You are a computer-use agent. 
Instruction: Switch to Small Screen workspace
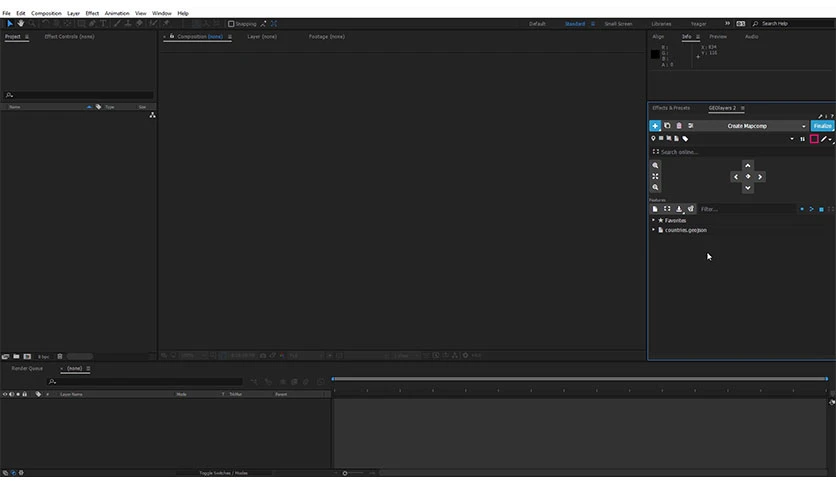coord(618,24)
